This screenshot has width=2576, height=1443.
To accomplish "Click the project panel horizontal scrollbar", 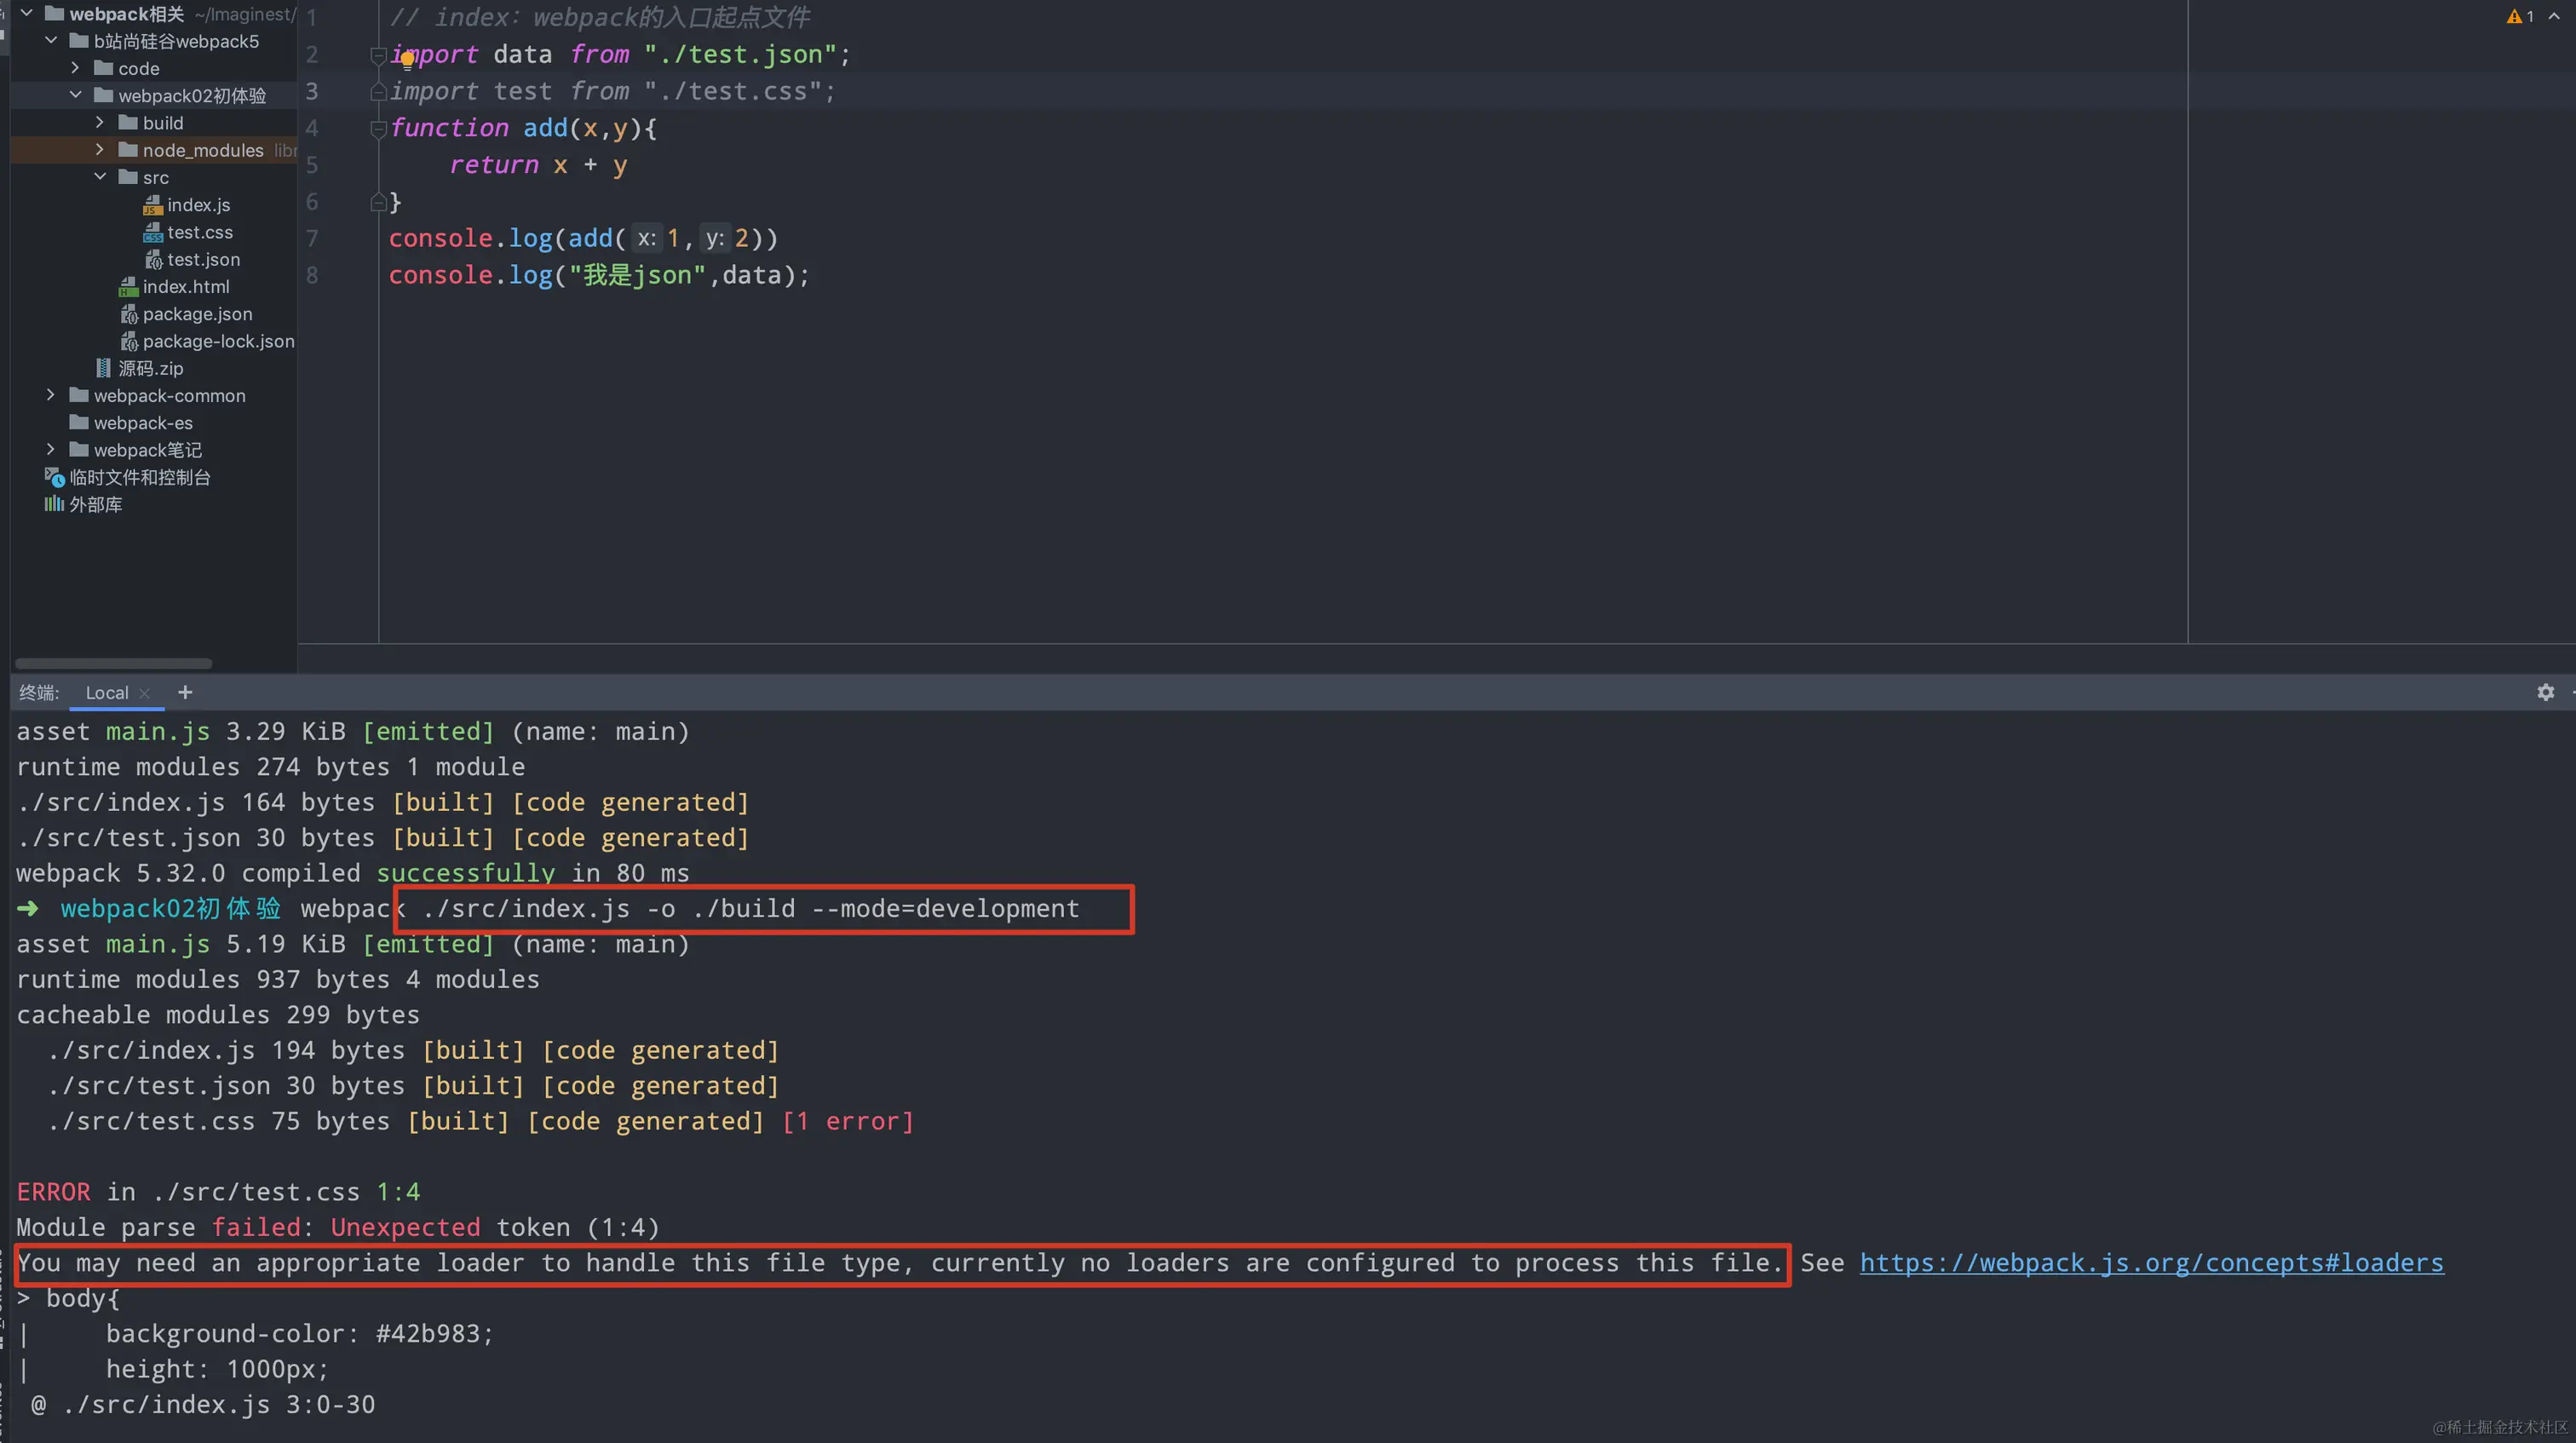I will point(113,663).
